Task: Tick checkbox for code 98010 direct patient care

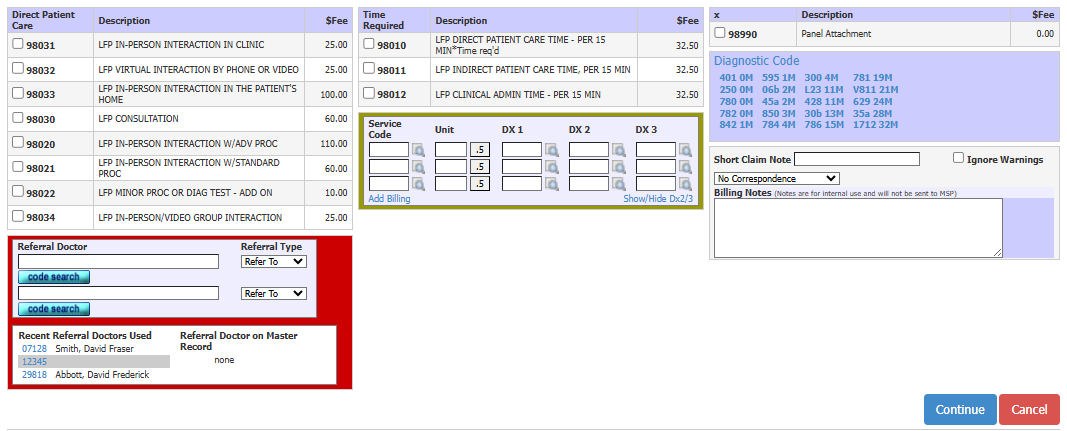Action: click(x=369, y=45)
